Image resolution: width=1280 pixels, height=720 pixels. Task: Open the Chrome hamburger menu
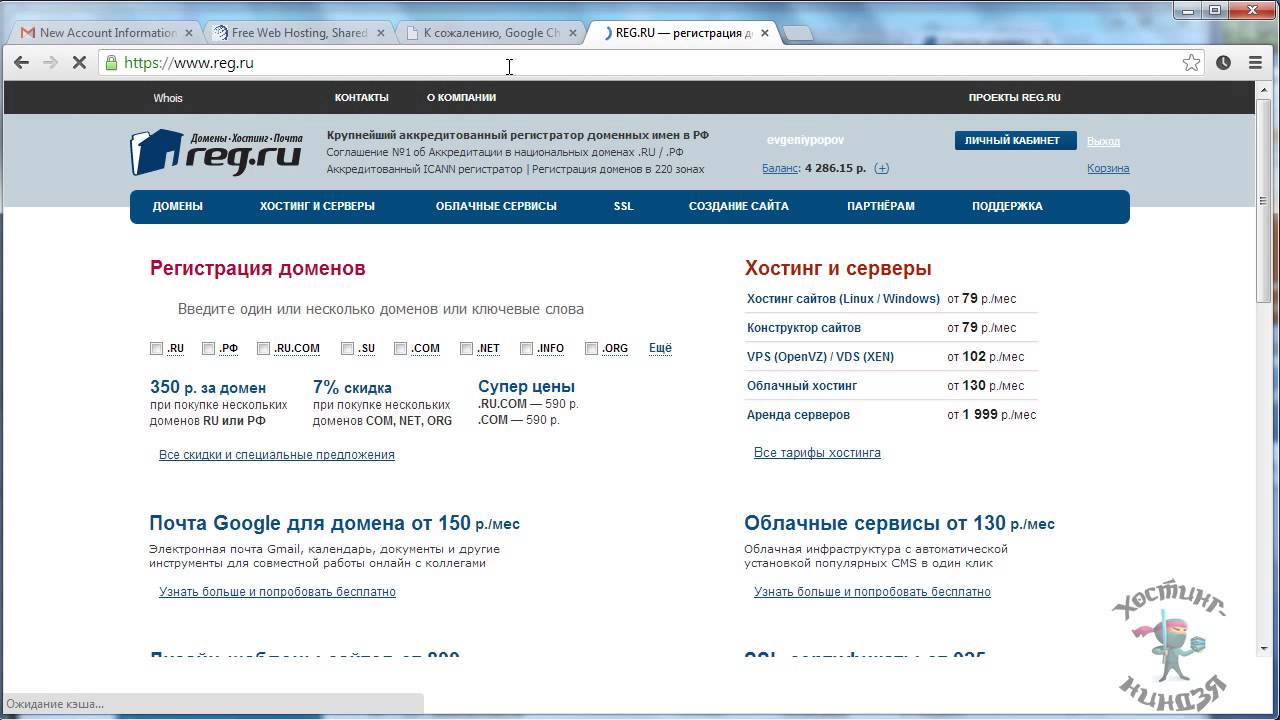coord(1256,62)
